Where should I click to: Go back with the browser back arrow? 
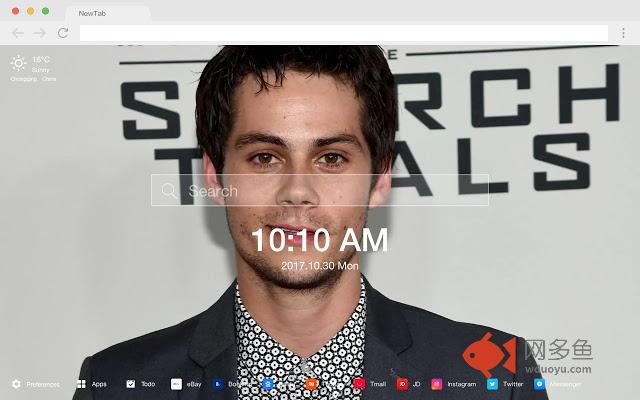[18, 33]
